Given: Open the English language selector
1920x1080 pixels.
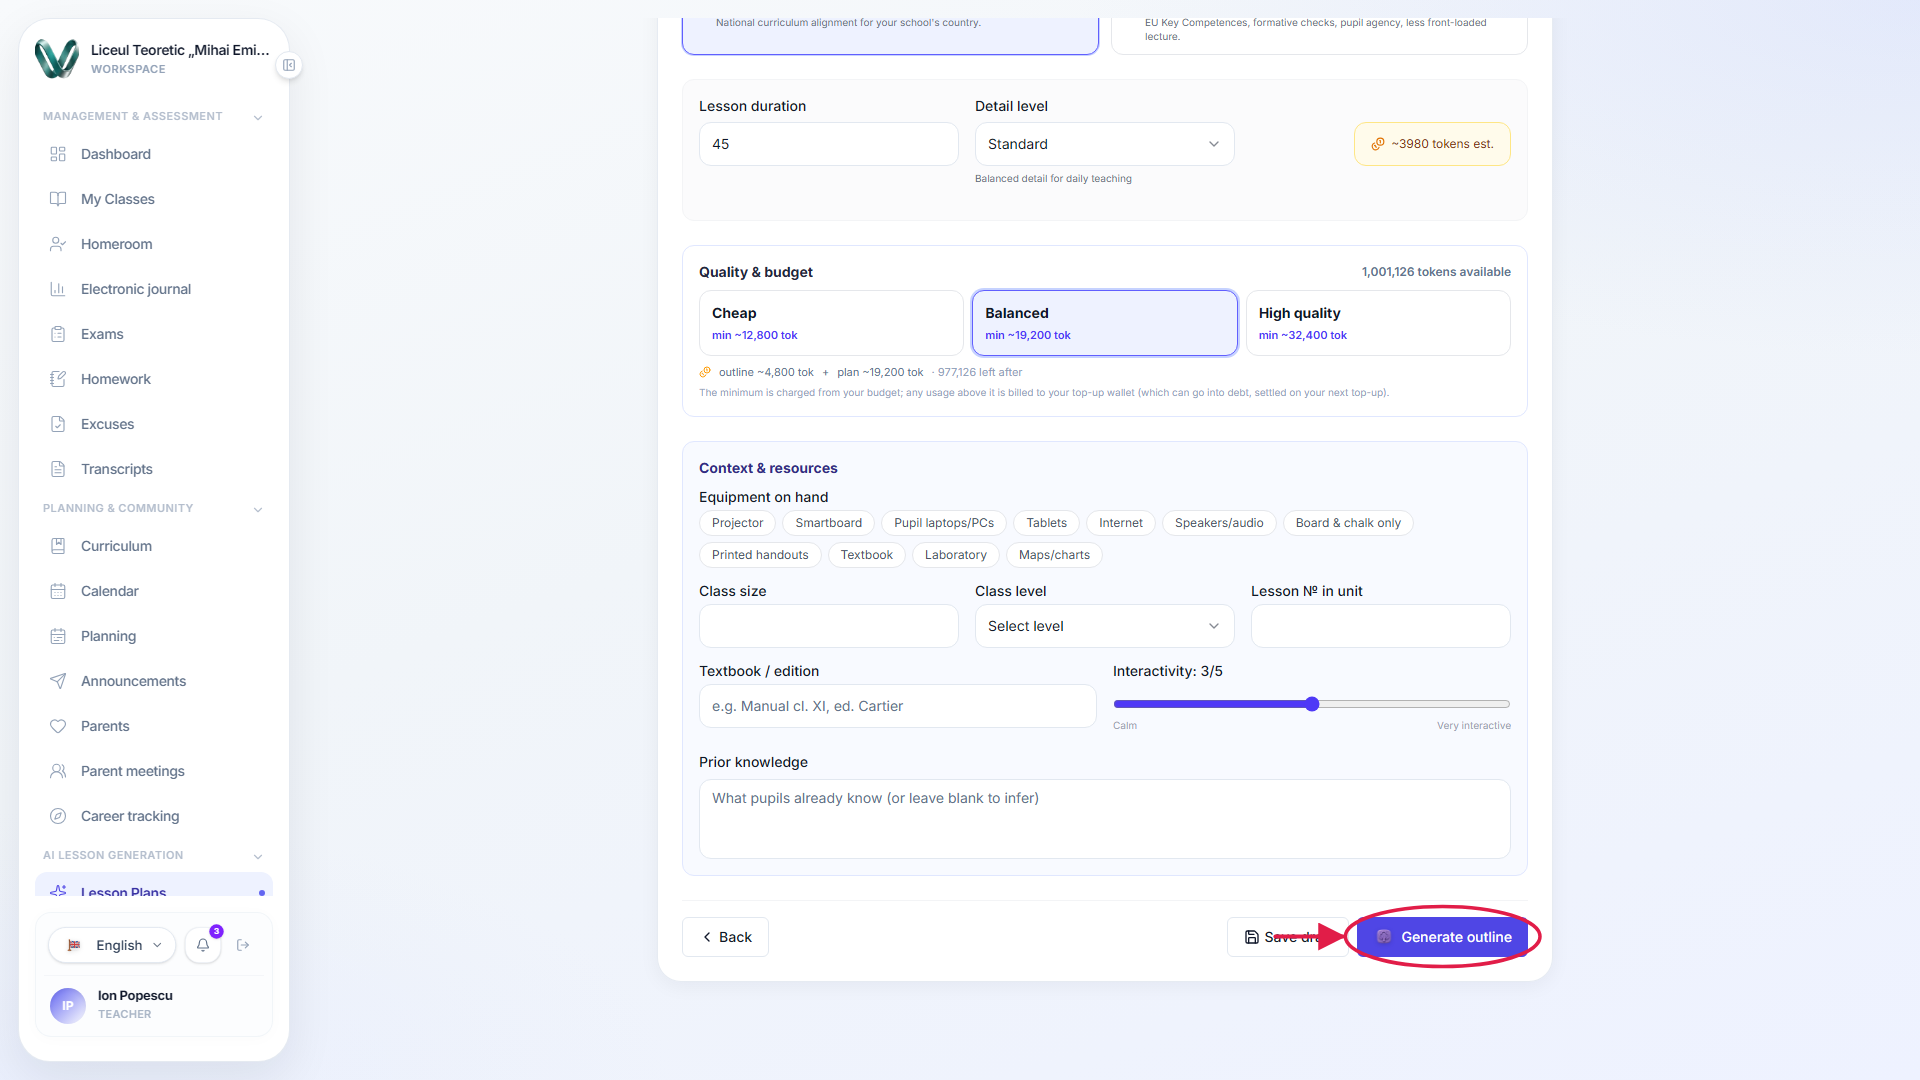Looking at the screenshot, I should tap(112, 945).
